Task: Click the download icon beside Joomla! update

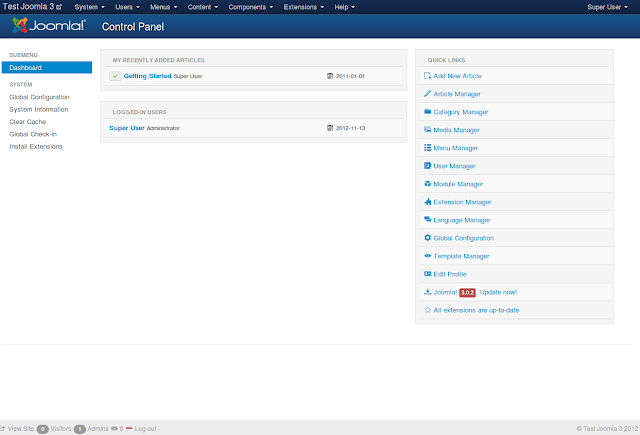Action: point(427,292)
